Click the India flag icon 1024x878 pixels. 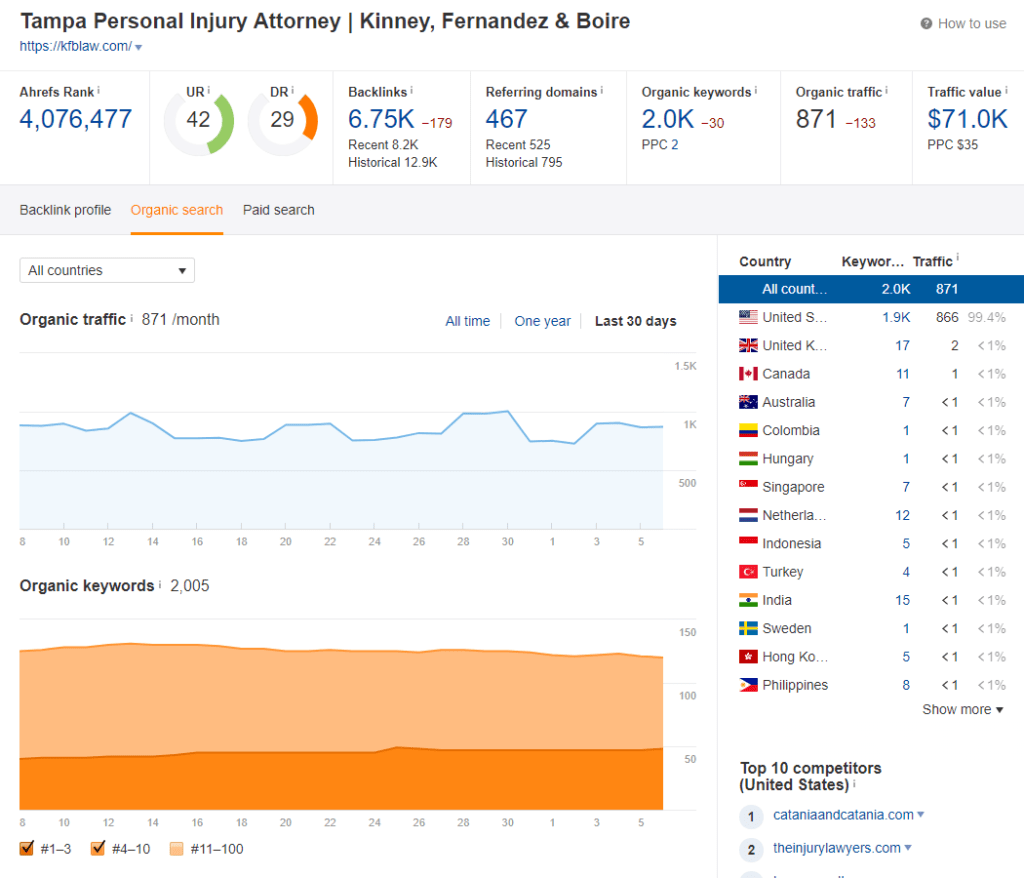click(748, 600)
